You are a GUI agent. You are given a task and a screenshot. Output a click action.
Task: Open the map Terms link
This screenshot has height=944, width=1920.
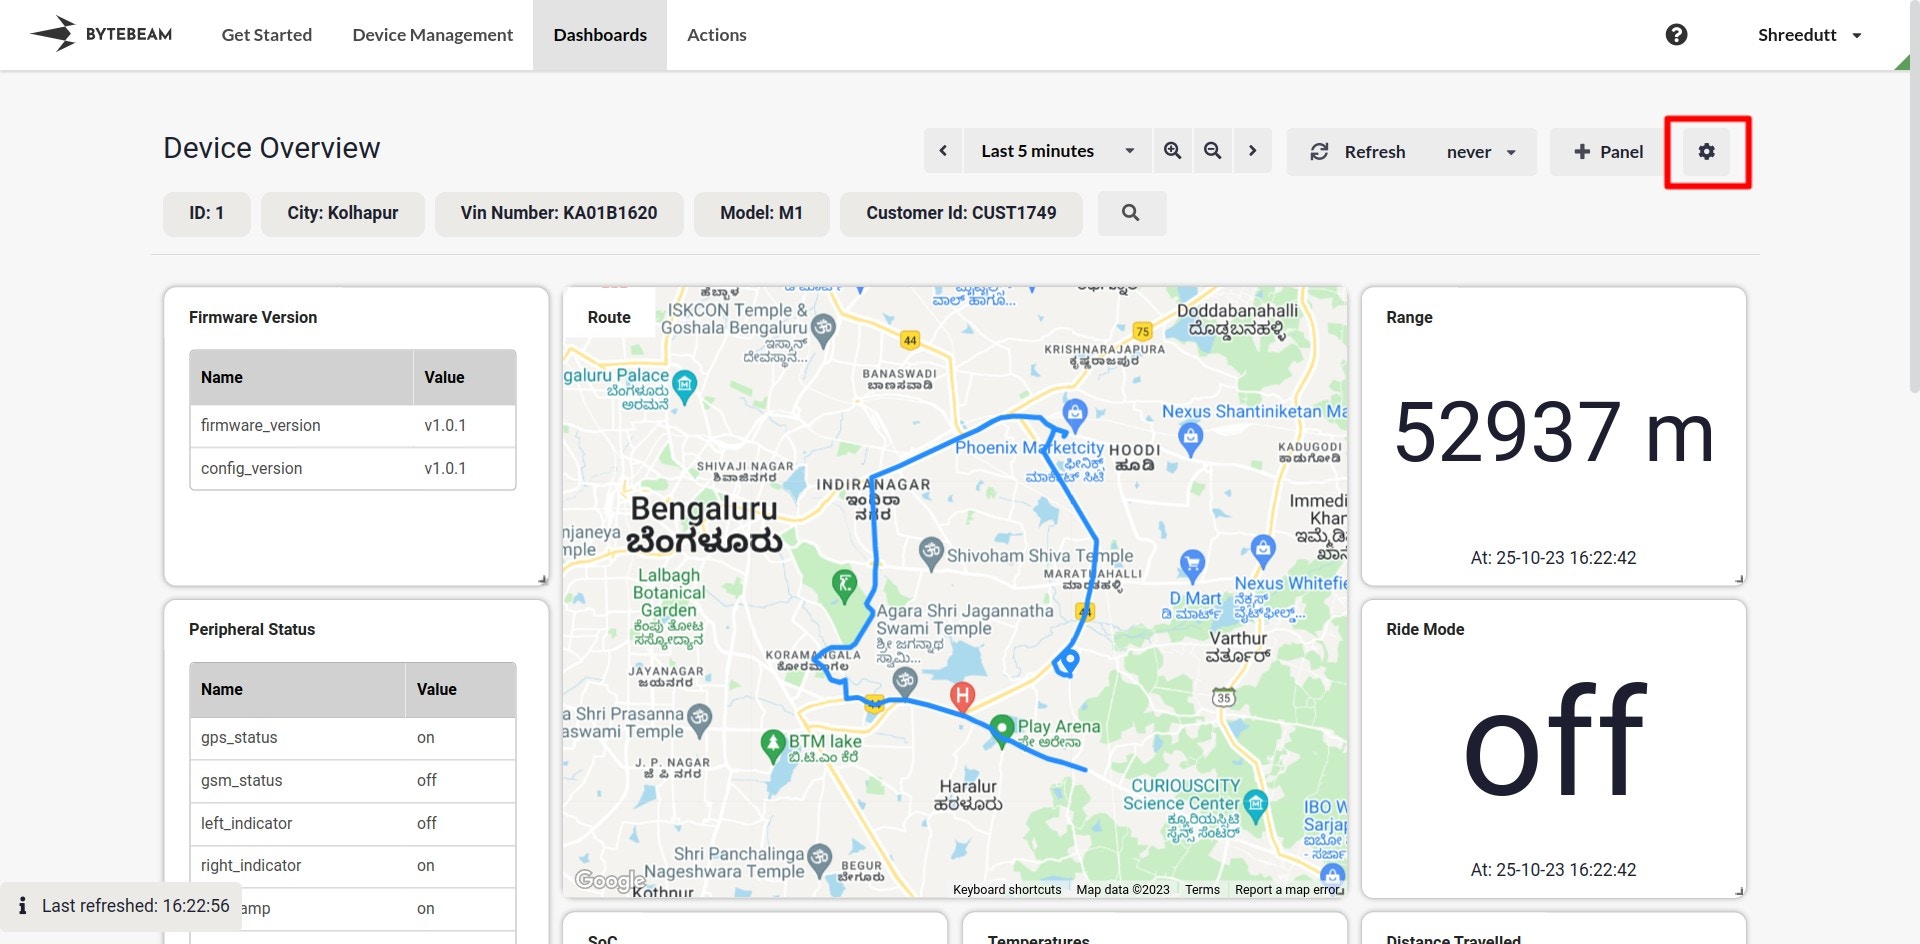(1202, 890)
